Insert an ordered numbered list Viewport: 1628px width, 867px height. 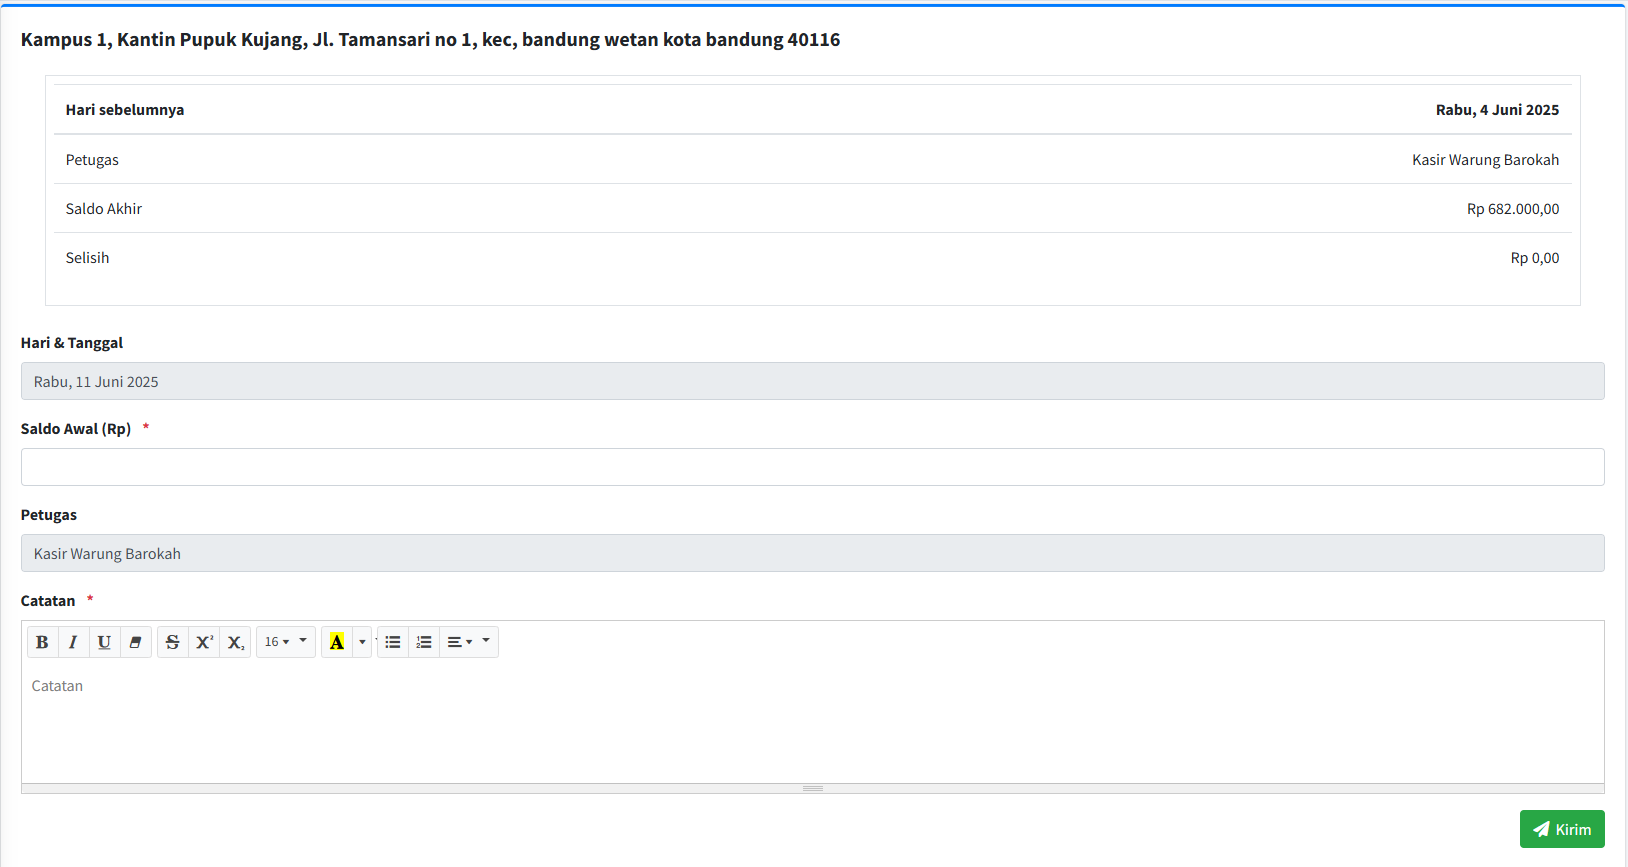click(424, 642)
